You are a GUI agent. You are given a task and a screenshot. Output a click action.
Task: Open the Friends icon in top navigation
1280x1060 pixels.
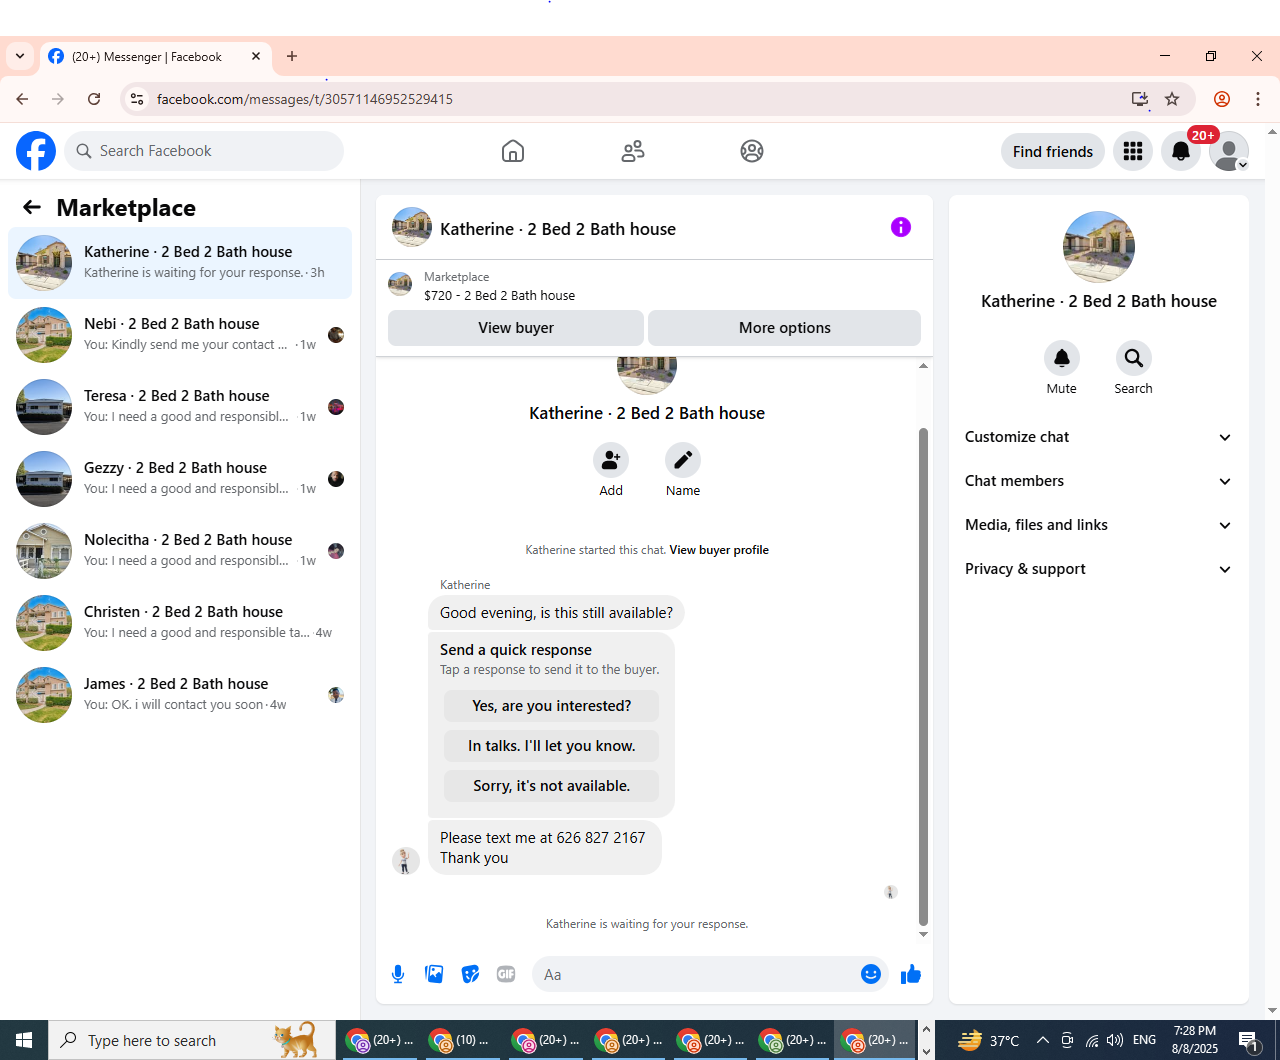point(633,151)
